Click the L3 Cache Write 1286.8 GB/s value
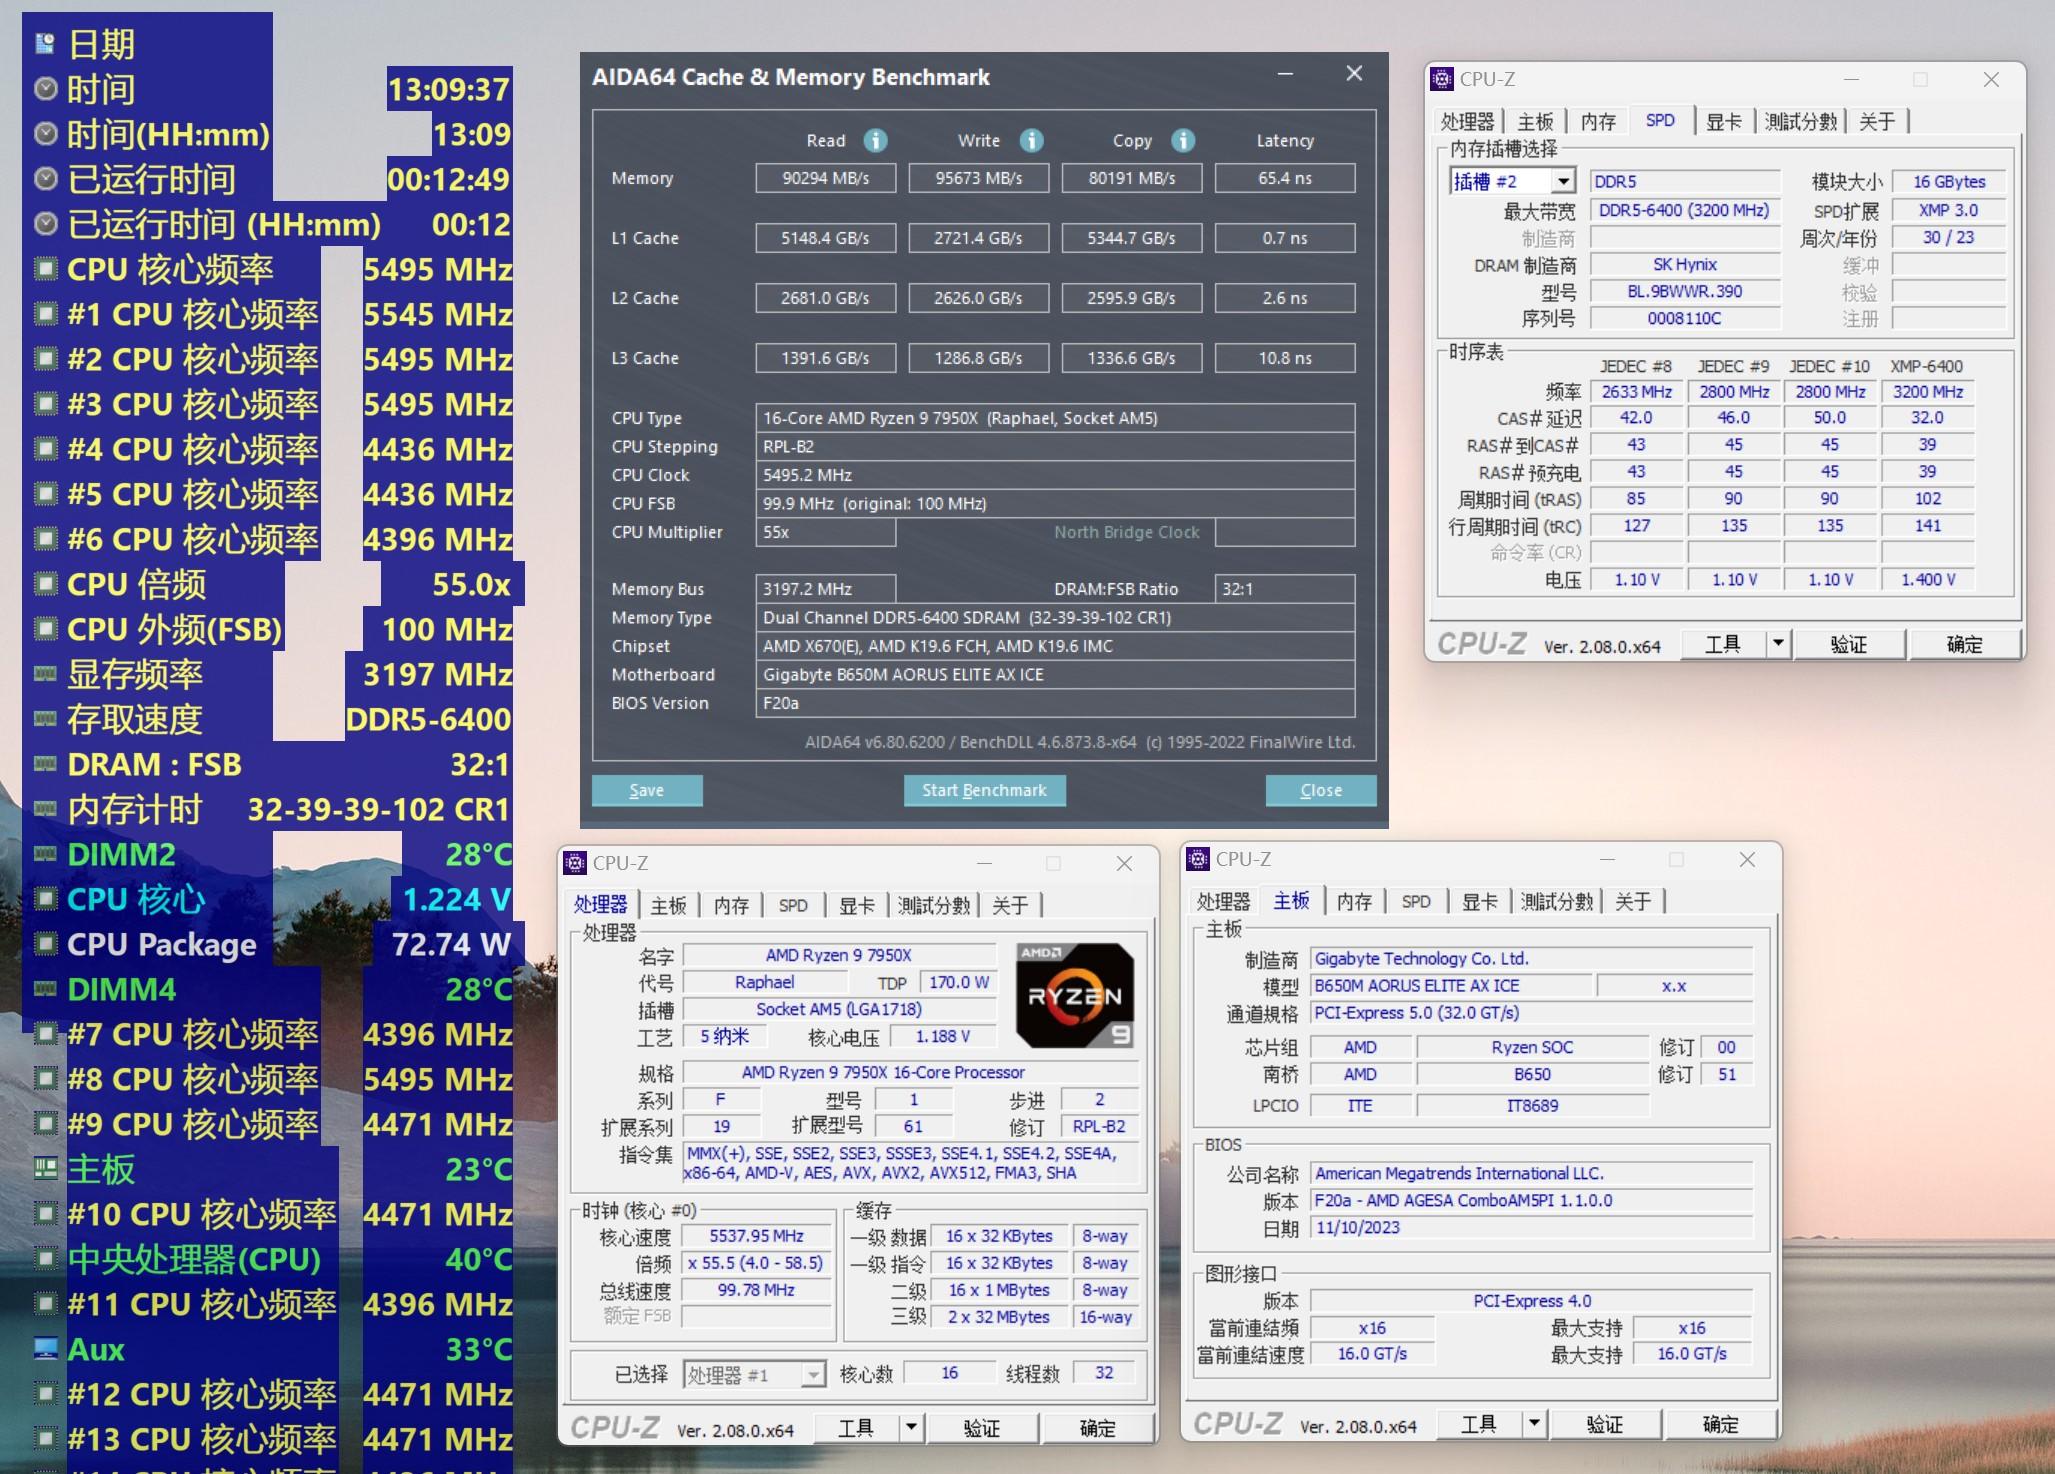2055x1474 pixels. (x=979, y=358)
